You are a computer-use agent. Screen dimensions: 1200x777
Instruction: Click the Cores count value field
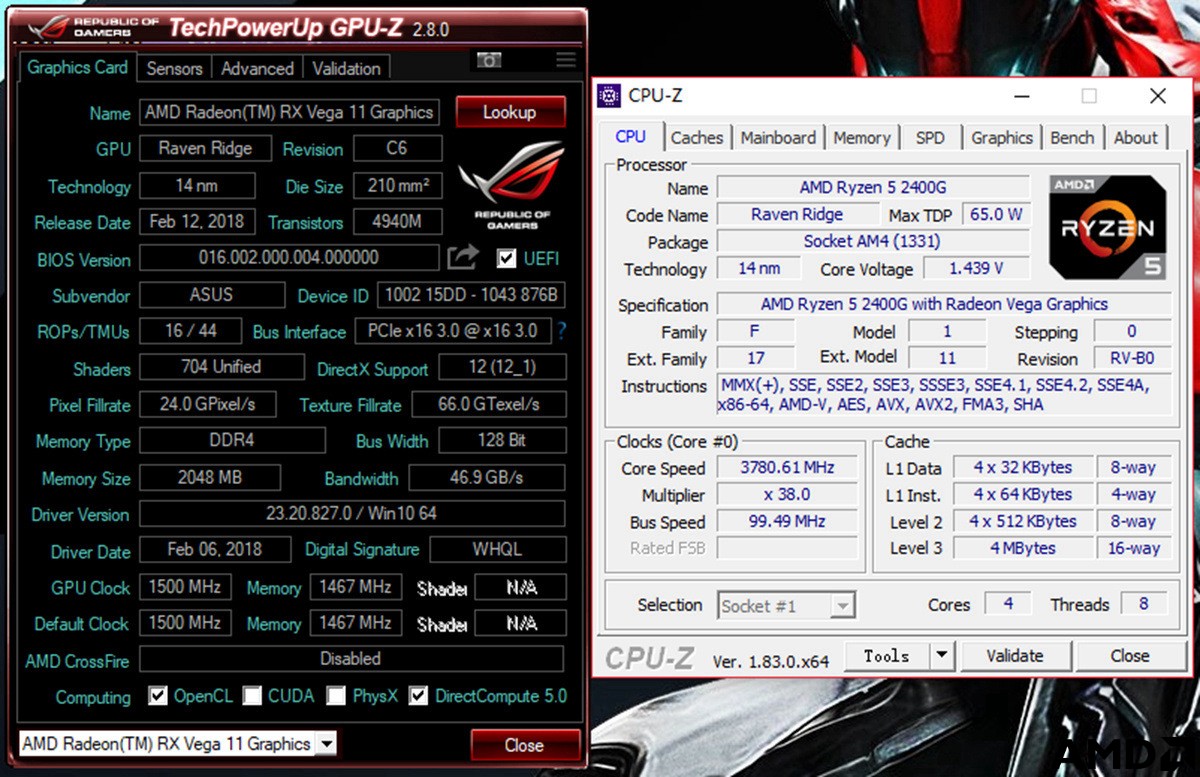1008,603
